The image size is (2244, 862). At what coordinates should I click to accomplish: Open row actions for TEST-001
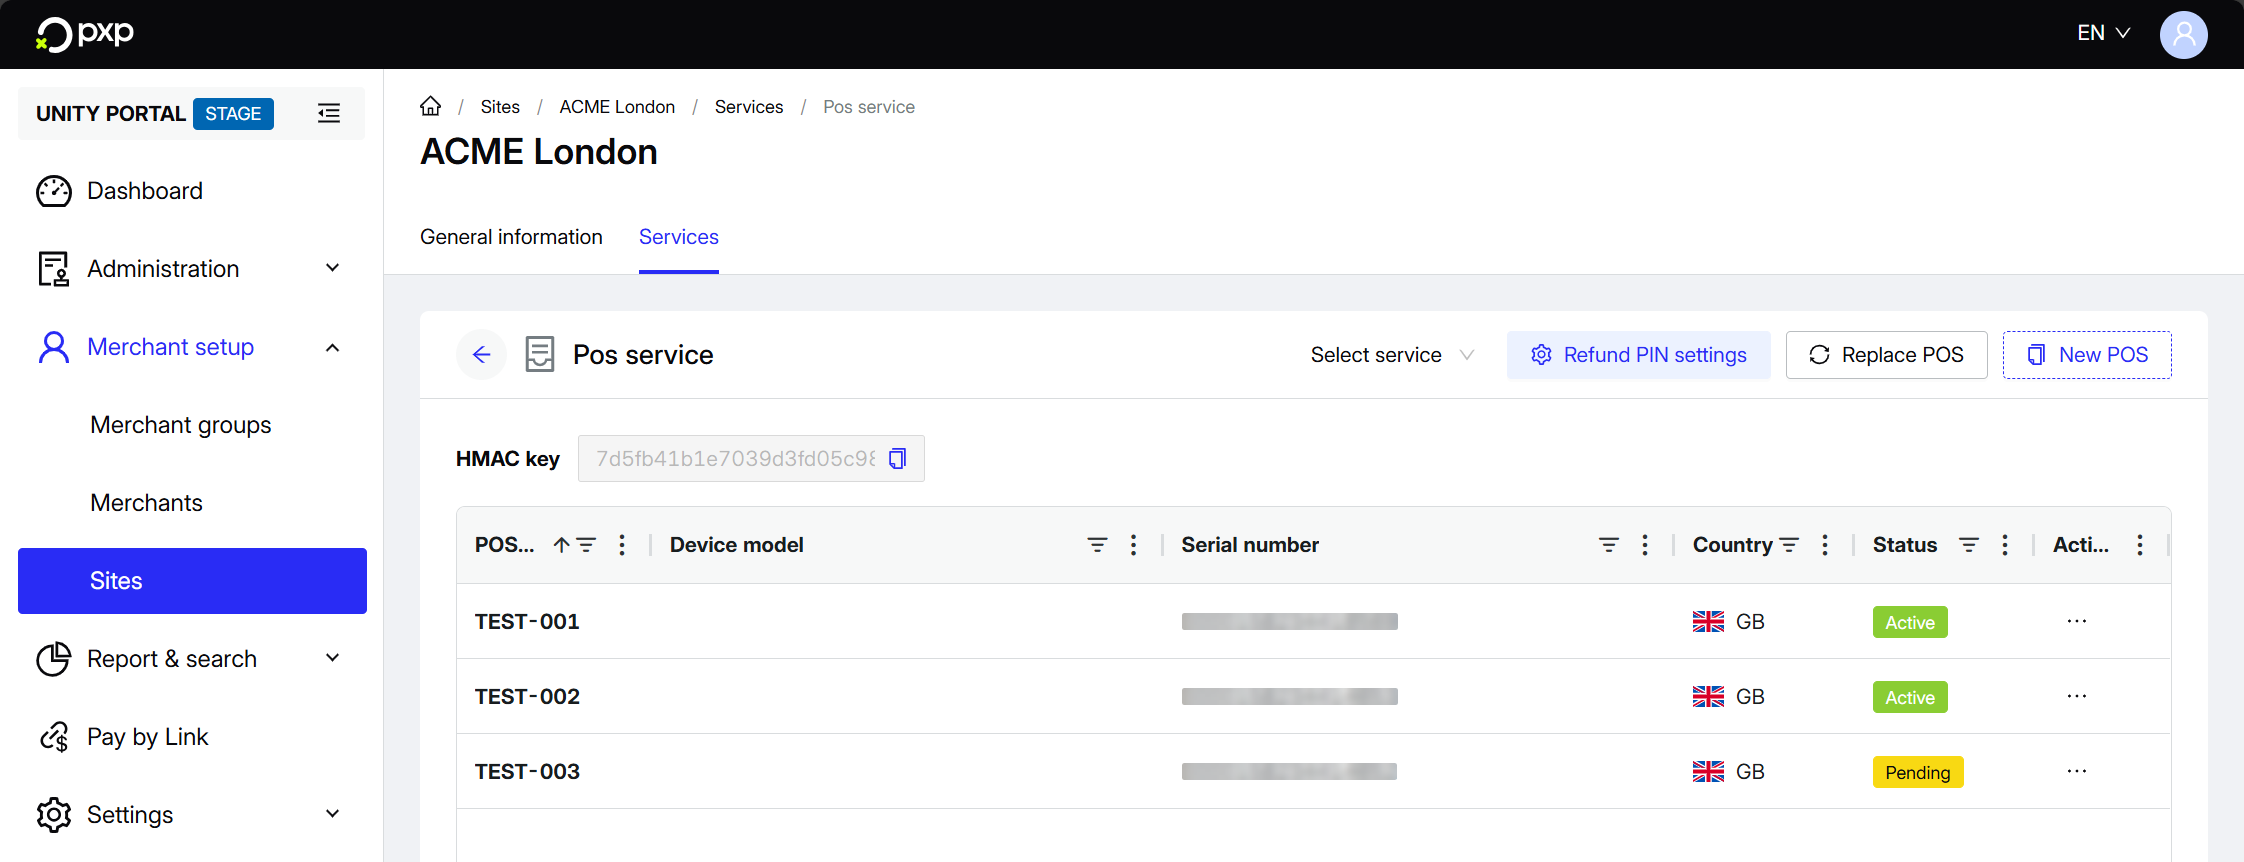(2076, 621)
